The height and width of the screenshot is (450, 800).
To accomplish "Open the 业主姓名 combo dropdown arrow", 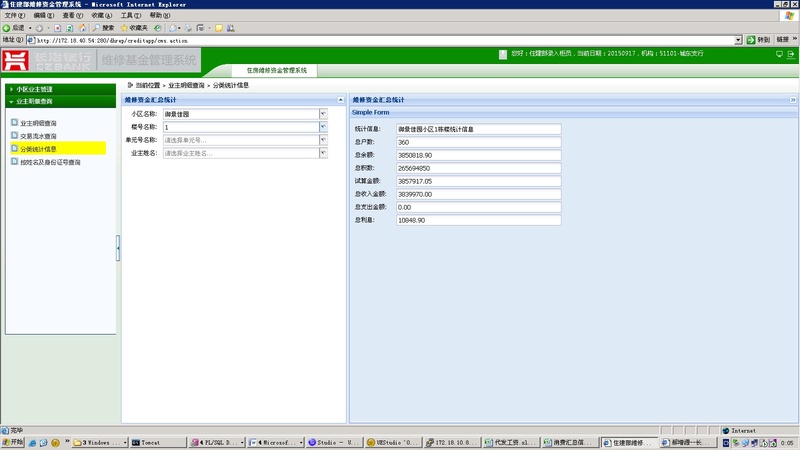I will coord(323,153).
